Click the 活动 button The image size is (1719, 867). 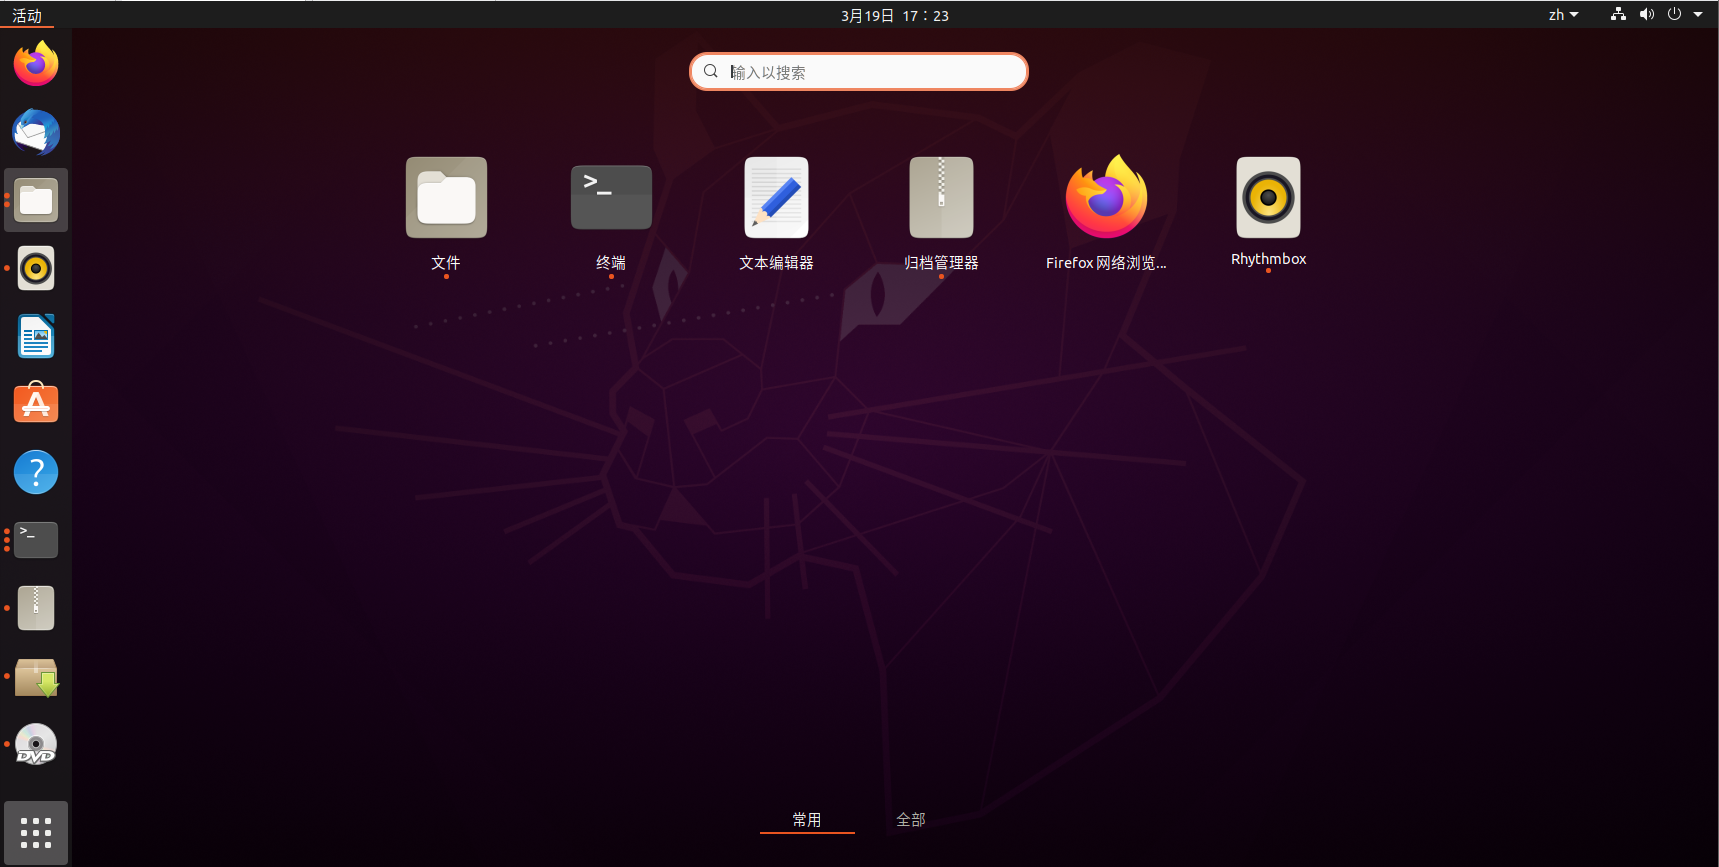tap(27, 15)
